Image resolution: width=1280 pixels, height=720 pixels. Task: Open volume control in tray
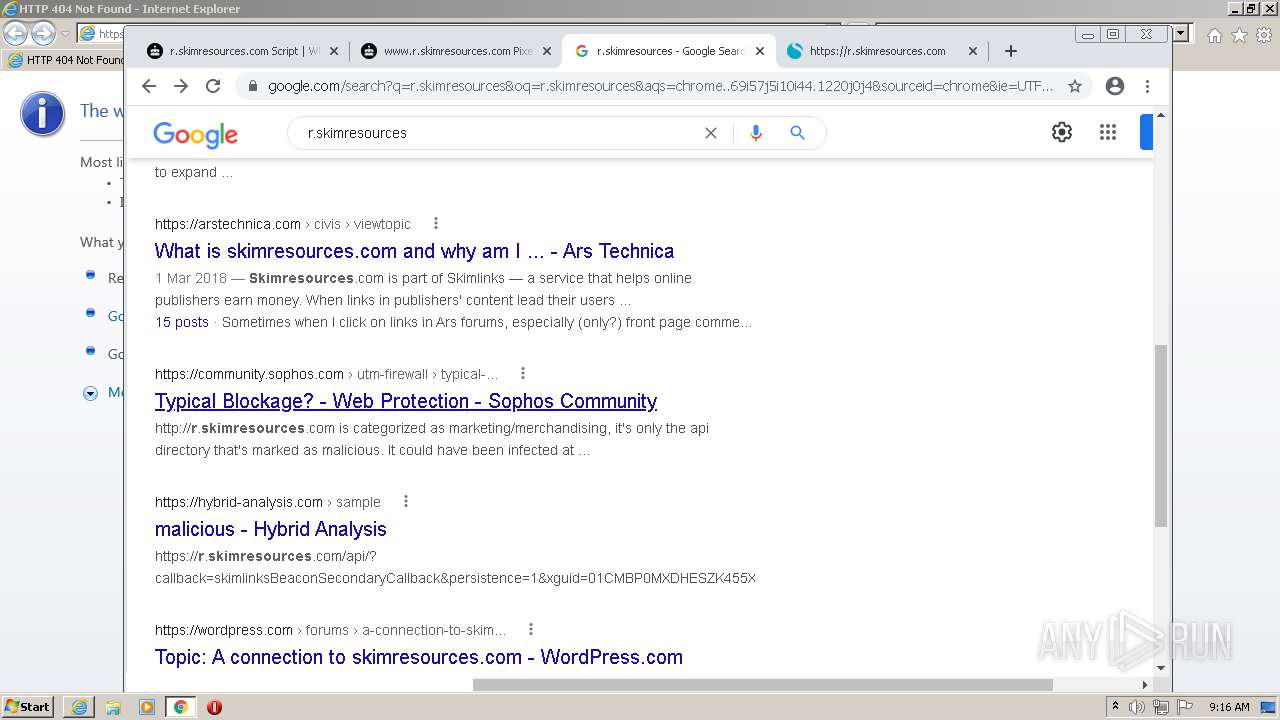coord(1137,707)
